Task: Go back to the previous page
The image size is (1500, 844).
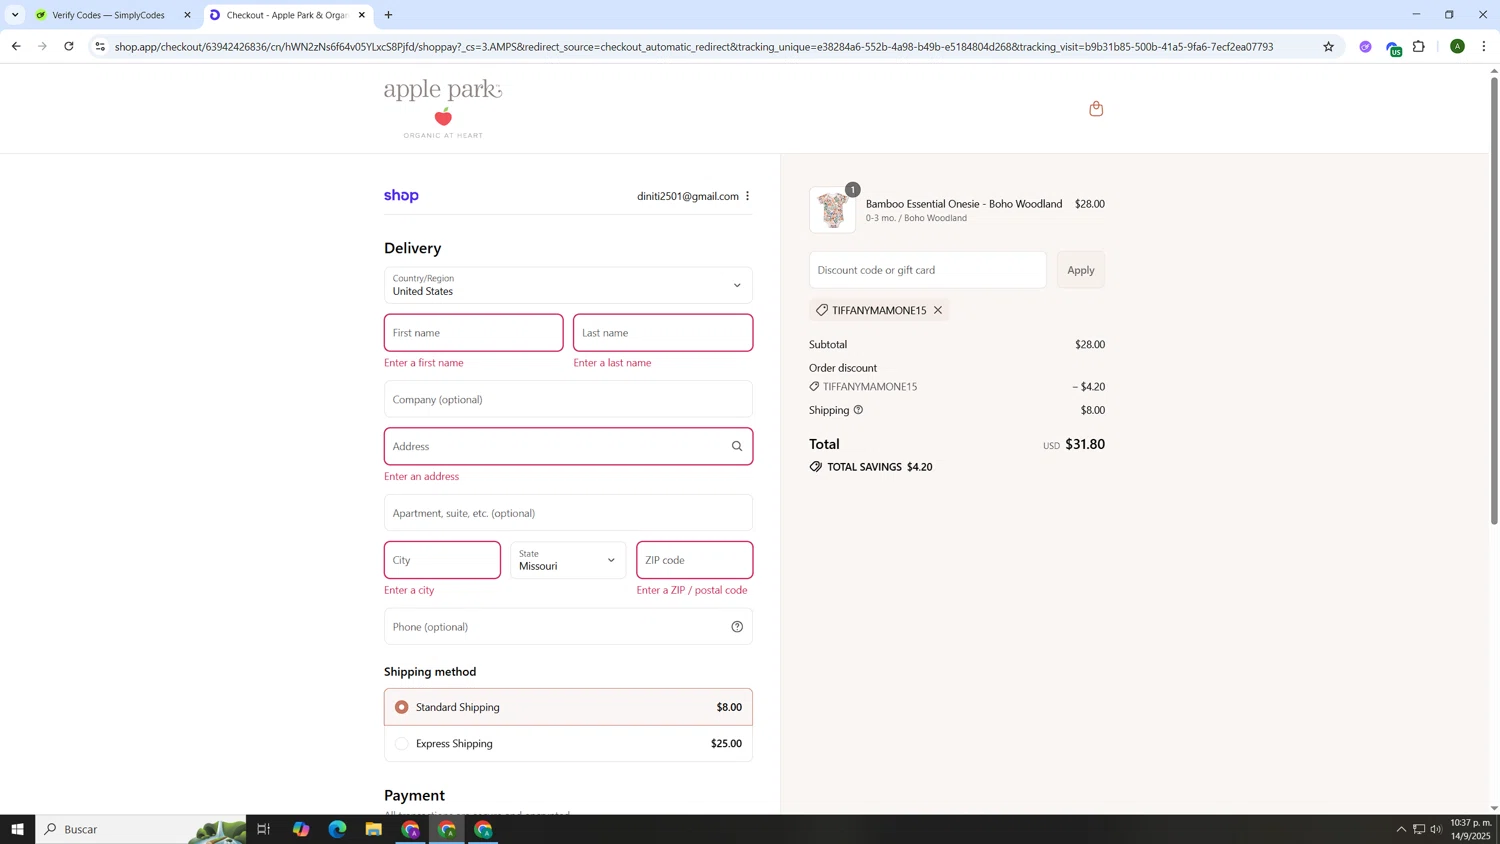Action: pyautogui.click(x=16, y=46)
